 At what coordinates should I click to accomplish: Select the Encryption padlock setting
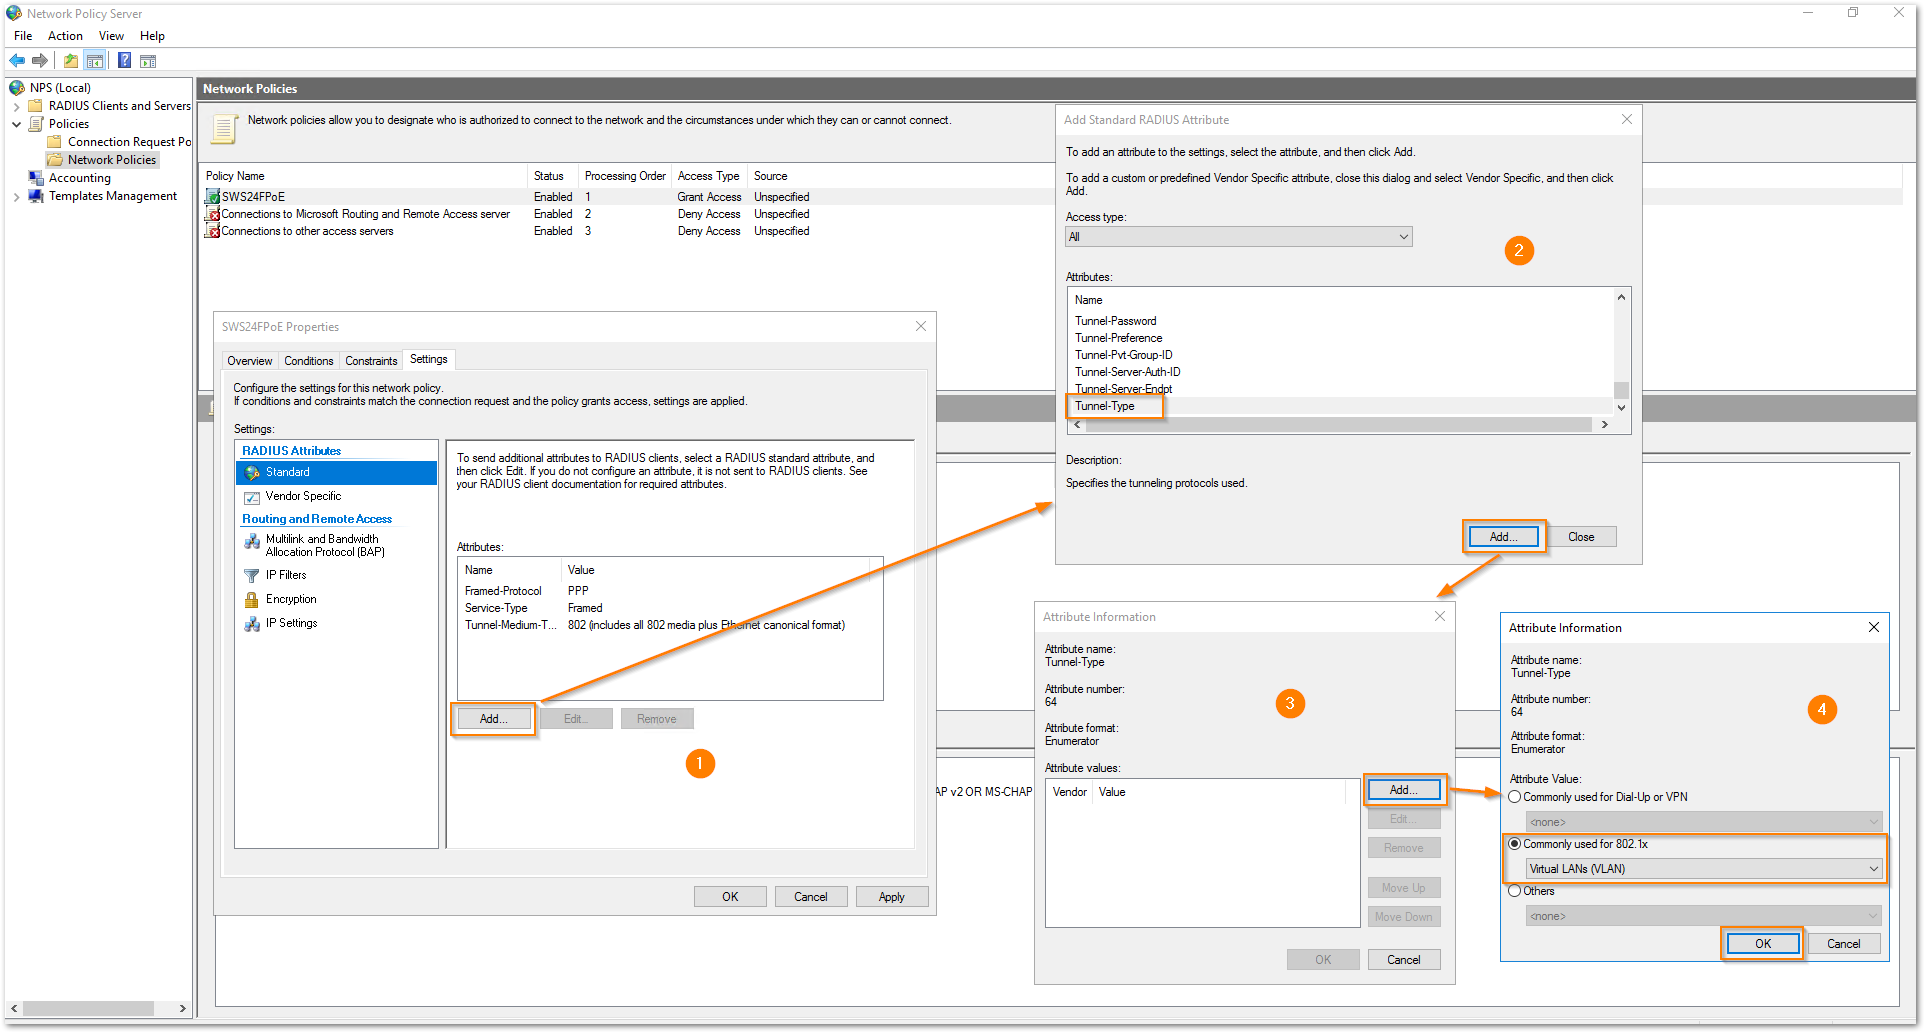[290, 599]
